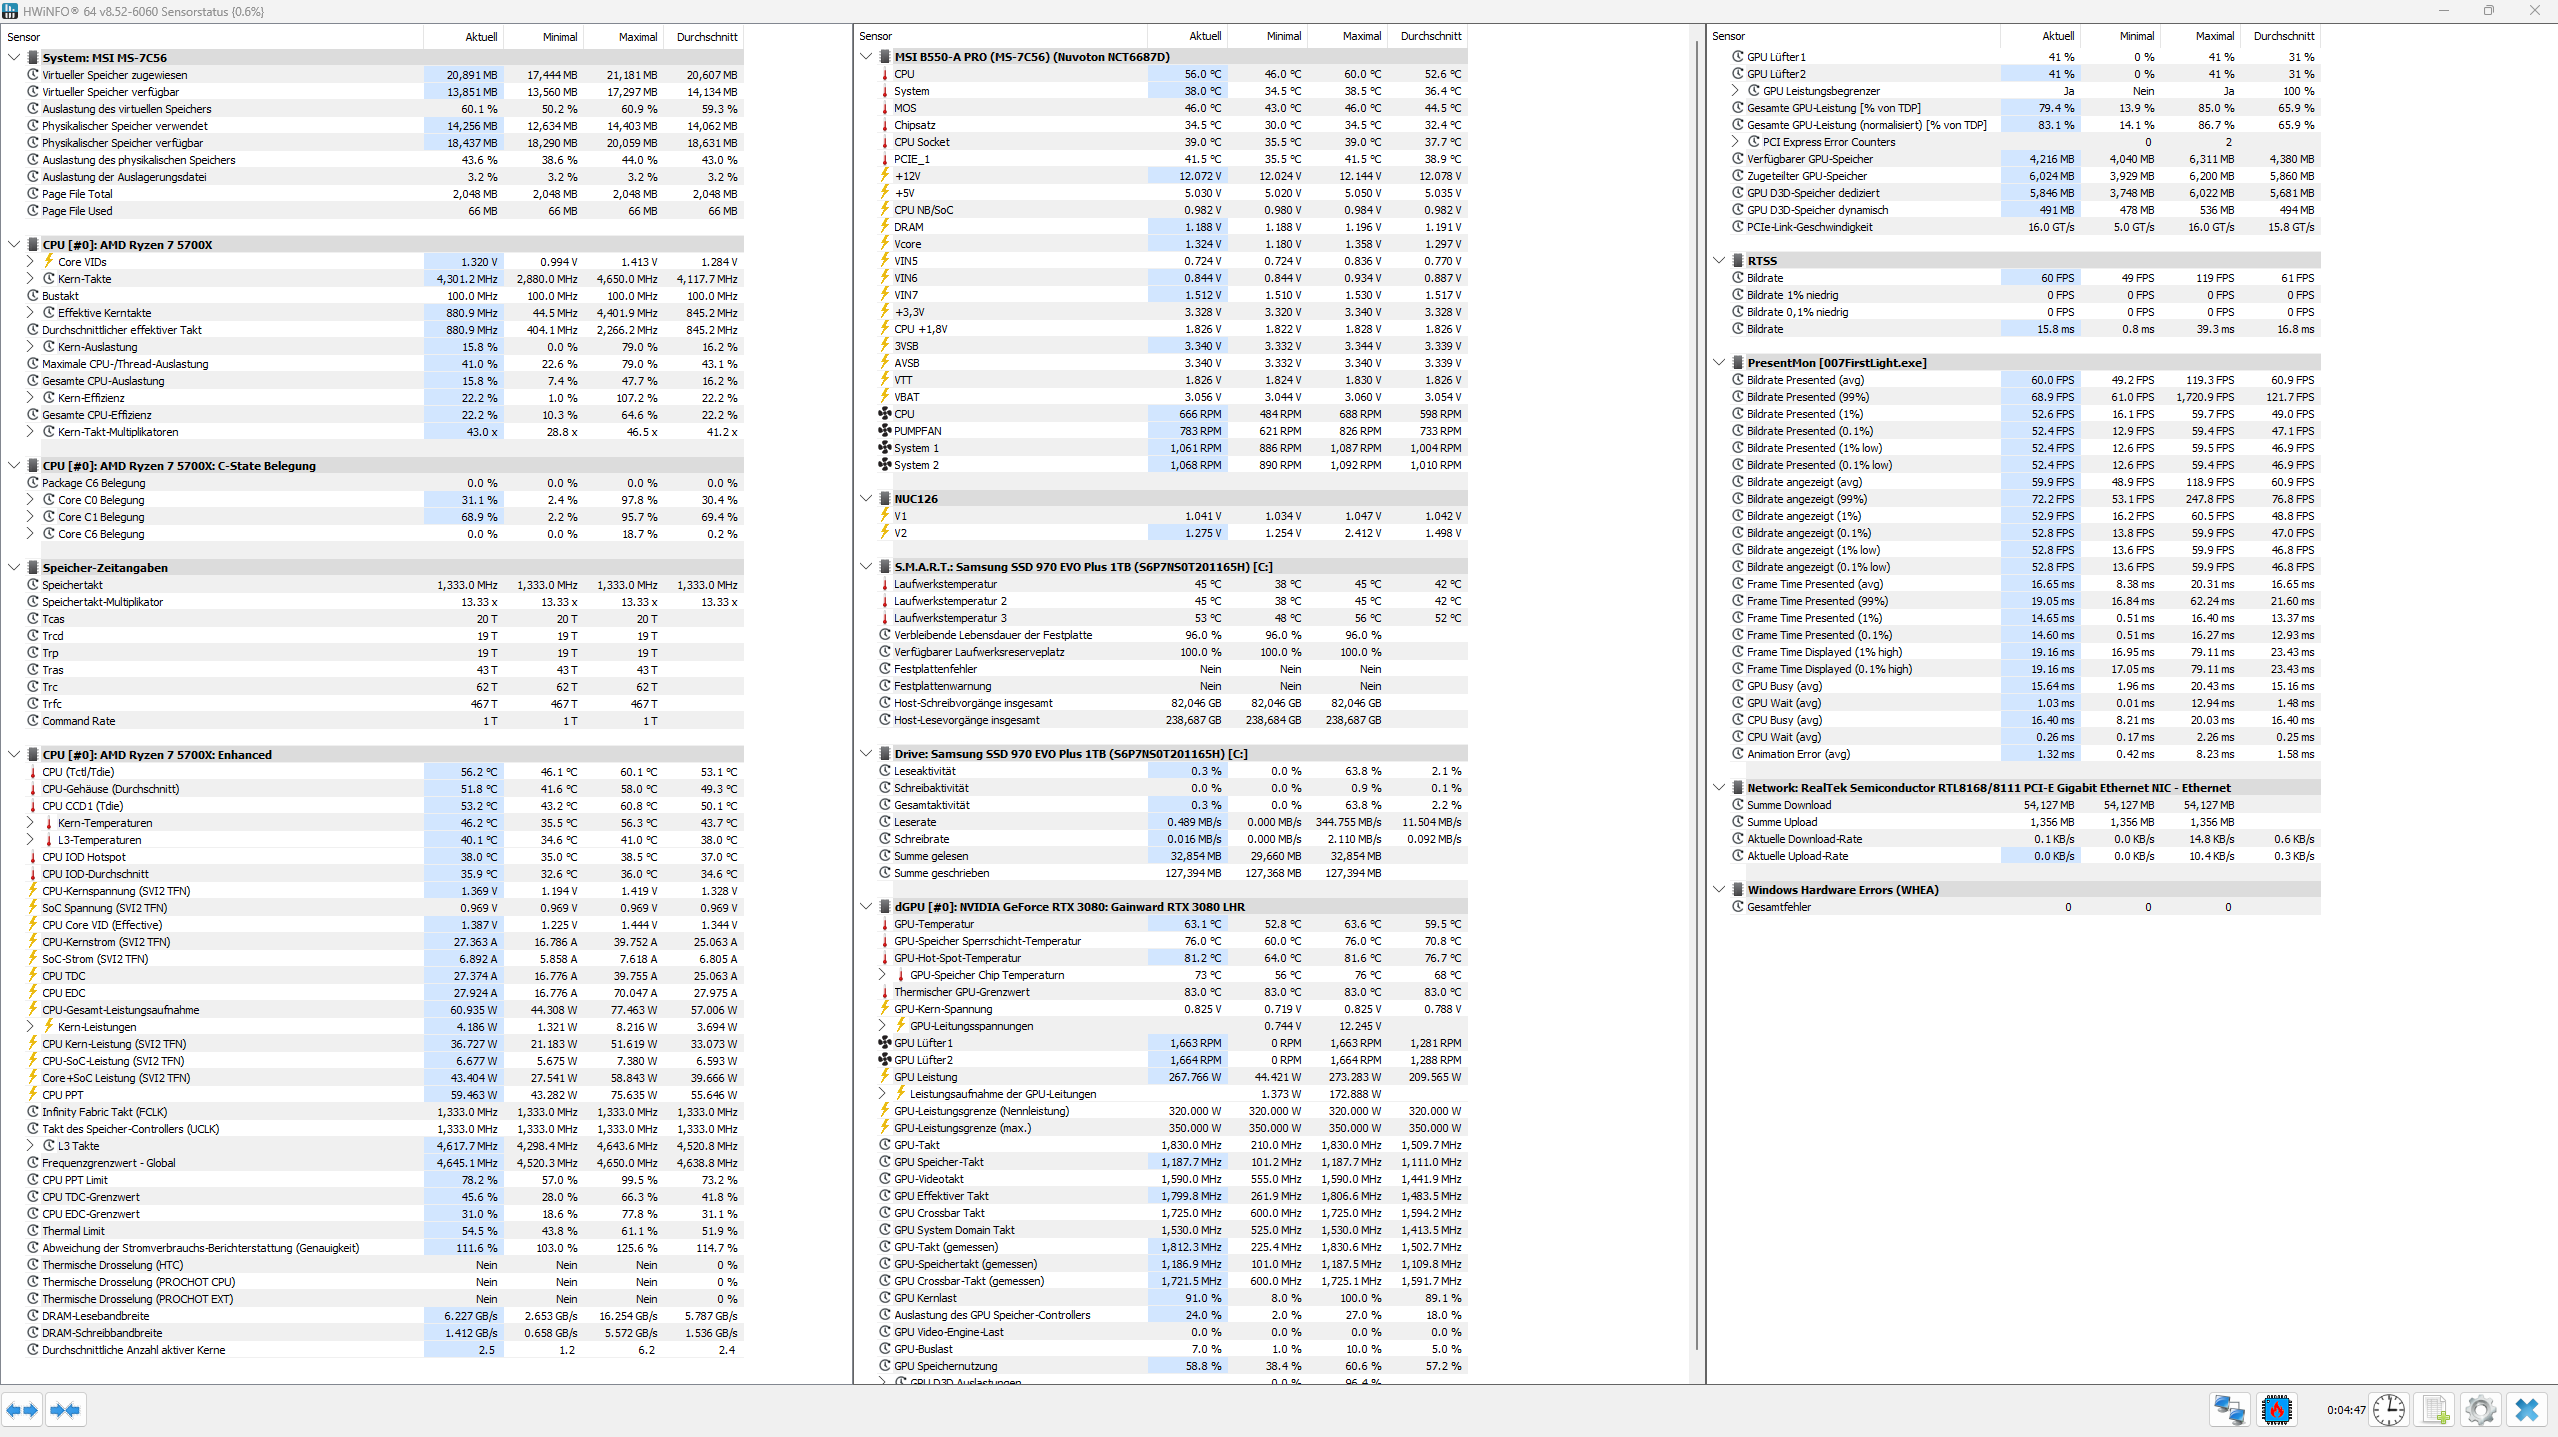Click the chip icon of System: MSI MS-7C56

click(33, 58)
